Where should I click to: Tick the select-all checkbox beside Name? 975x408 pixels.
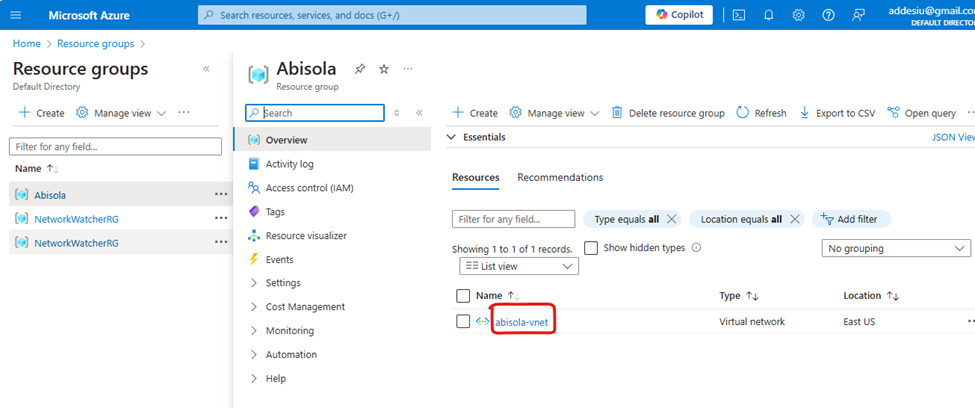(463, 296)
